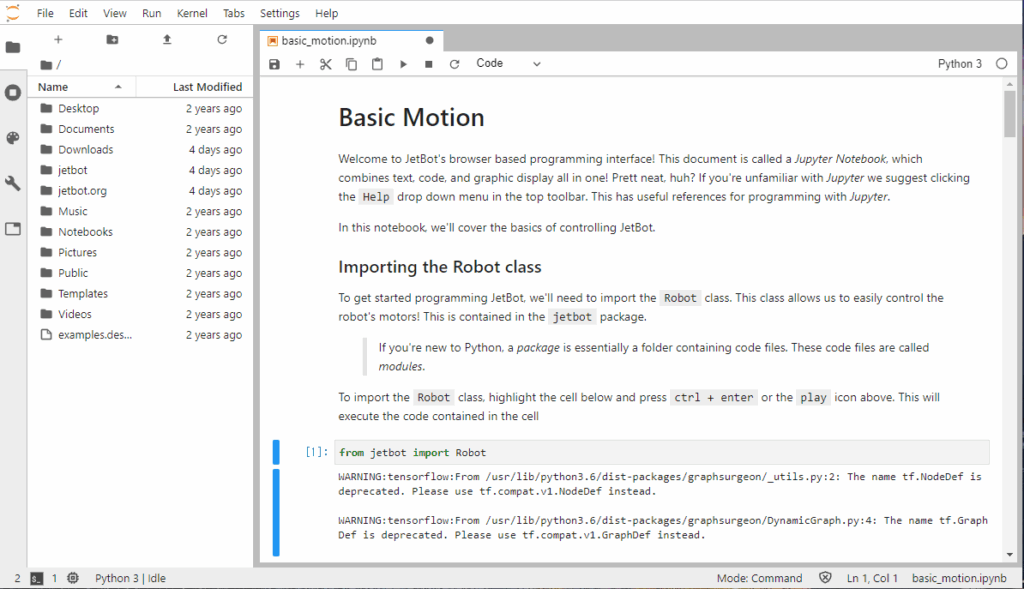The height and width of the screenshot is (589, 1024).
Task: Save the notebook with the floppy disk icon
Action: [x=275, y=64]
